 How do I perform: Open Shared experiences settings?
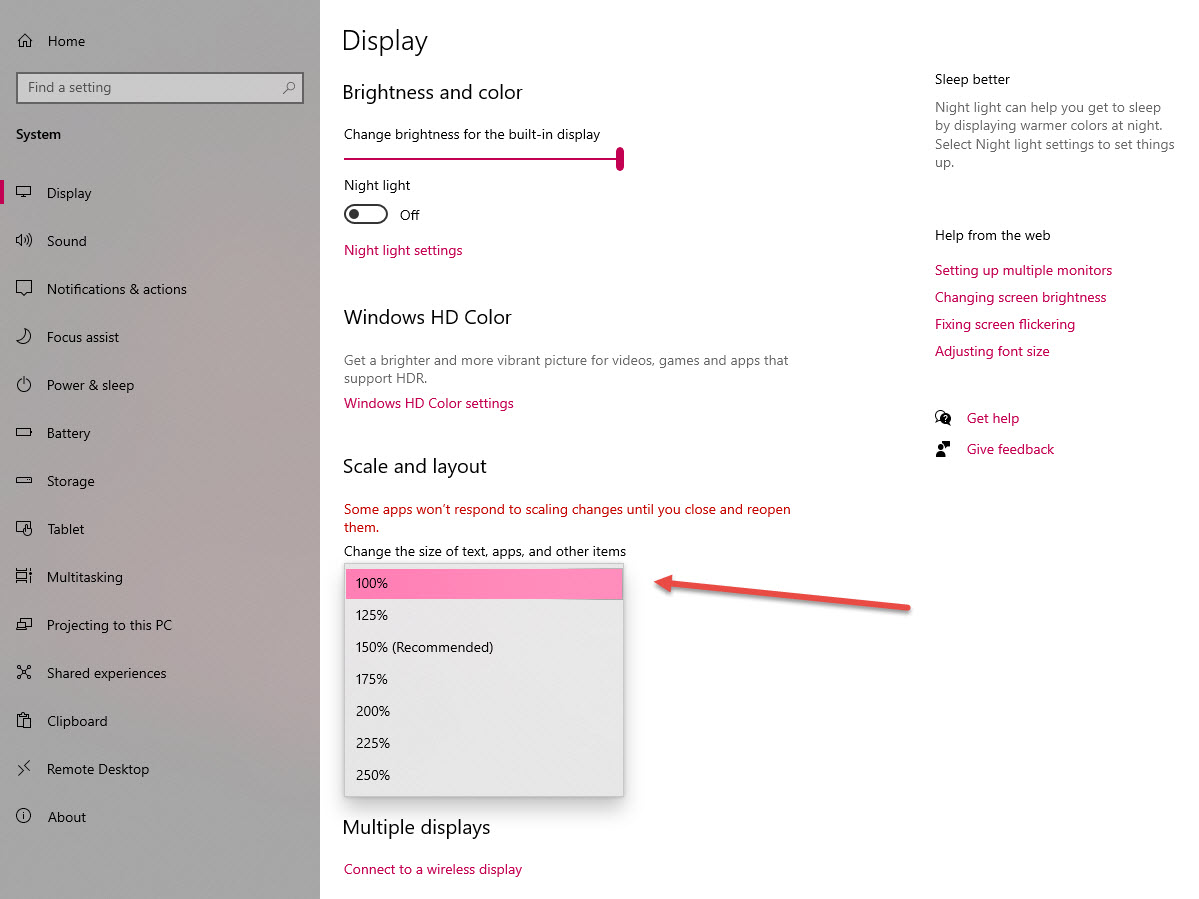[x=160, y=673]
